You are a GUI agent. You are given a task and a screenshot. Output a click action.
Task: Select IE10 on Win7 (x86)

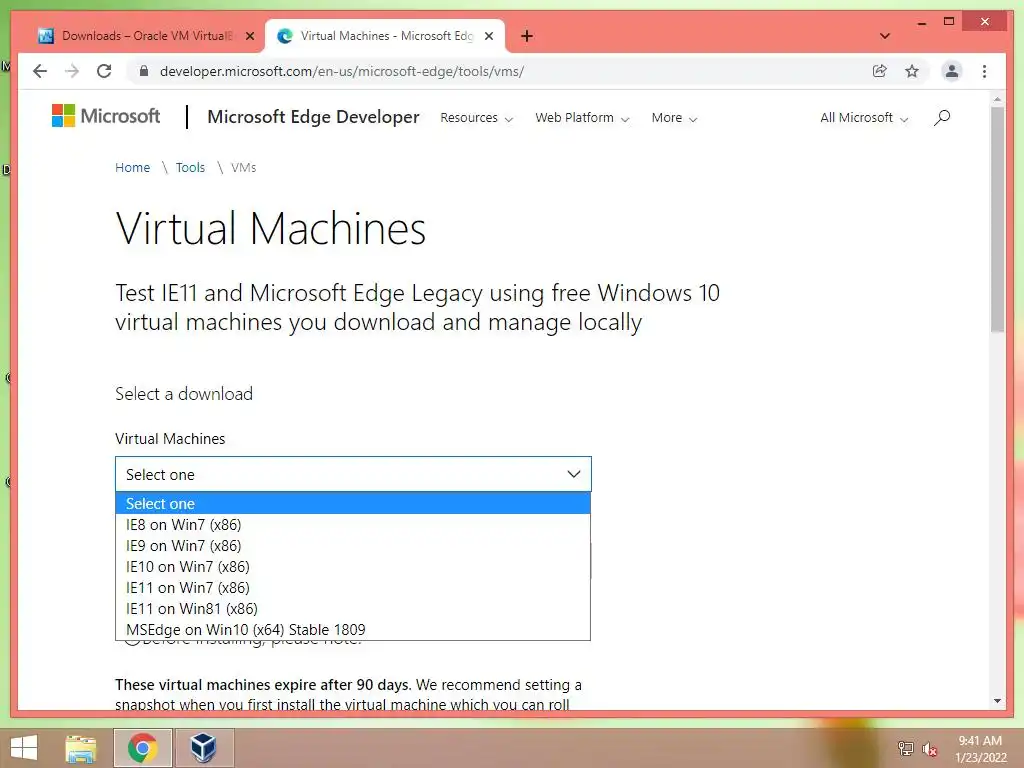(x=353, y=566)
